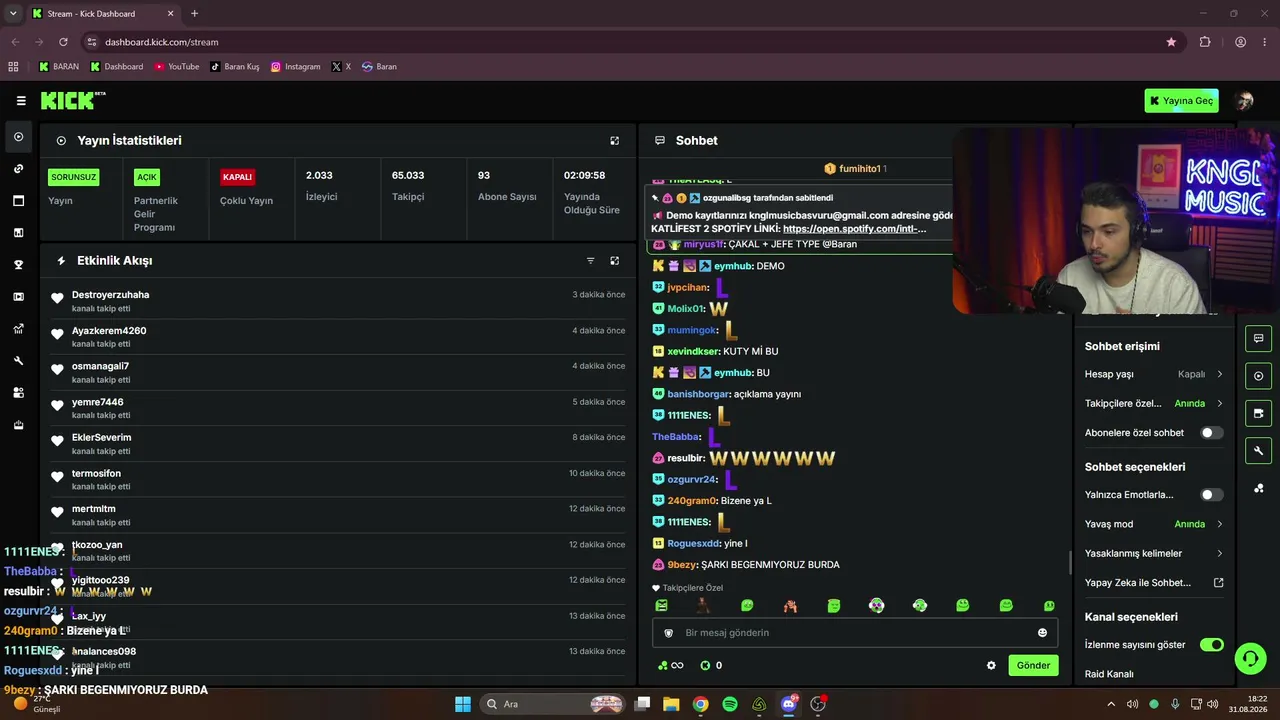Open the video clips icon in the sidebar
The image size is (1280, 720).
pos(18,297)
